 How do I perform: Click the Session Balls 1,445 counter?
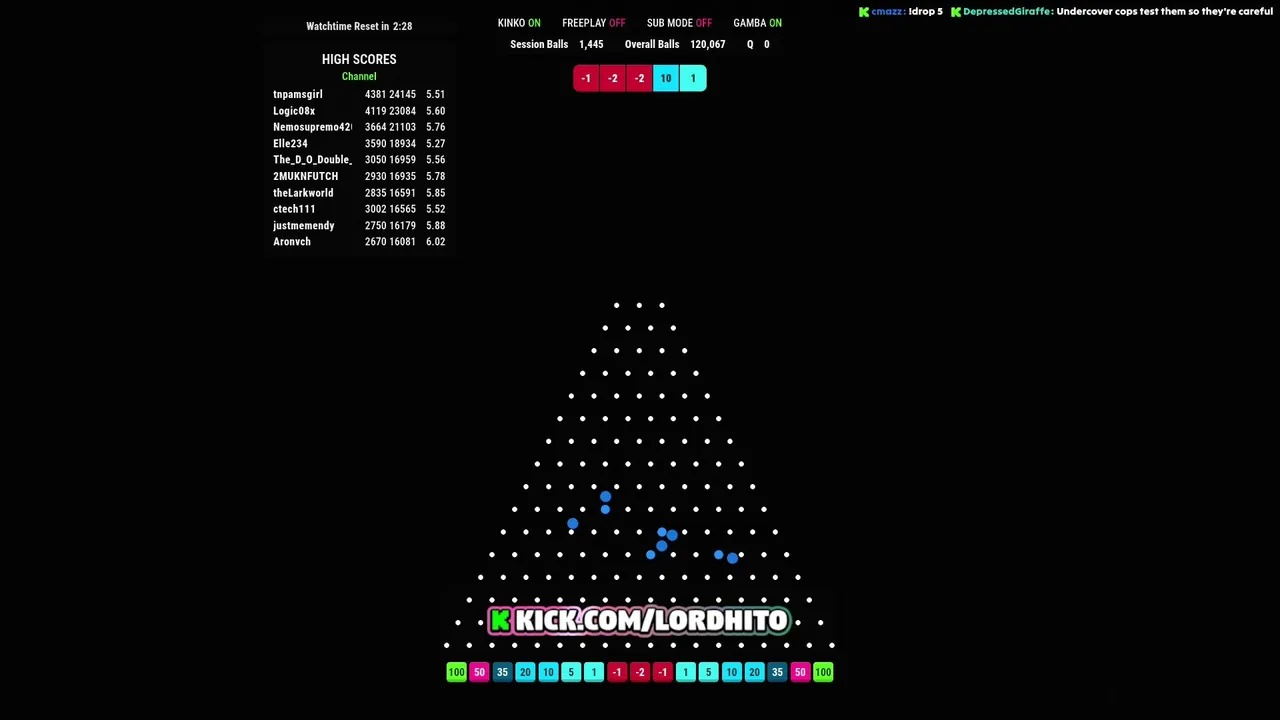point(557,45)
